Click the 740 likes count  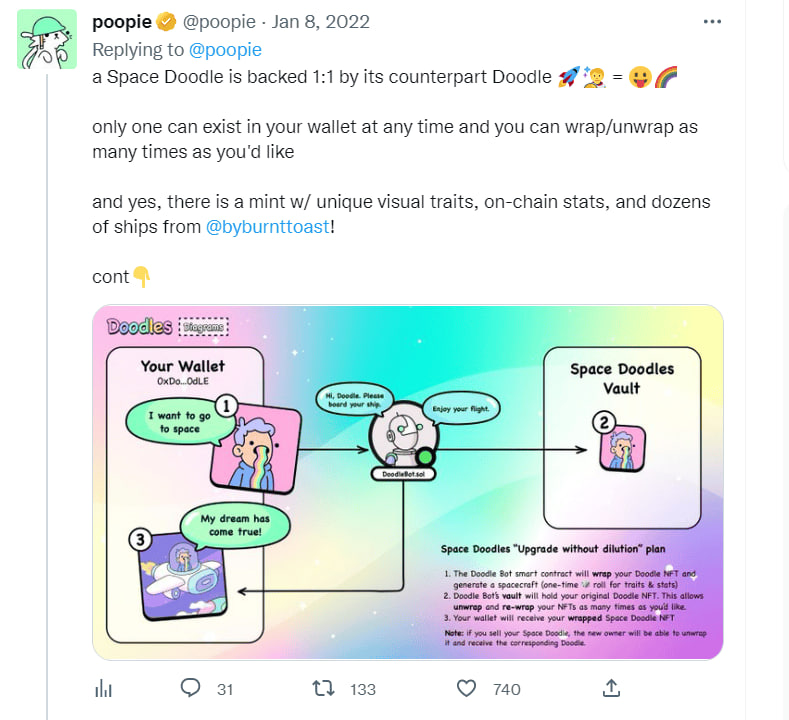click(x=506, y=689)
